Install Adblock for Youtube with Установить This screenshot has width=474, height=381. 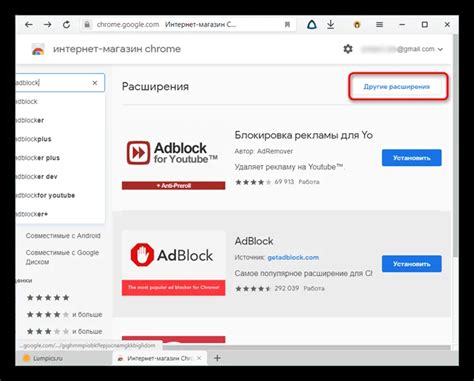[412, 158]
